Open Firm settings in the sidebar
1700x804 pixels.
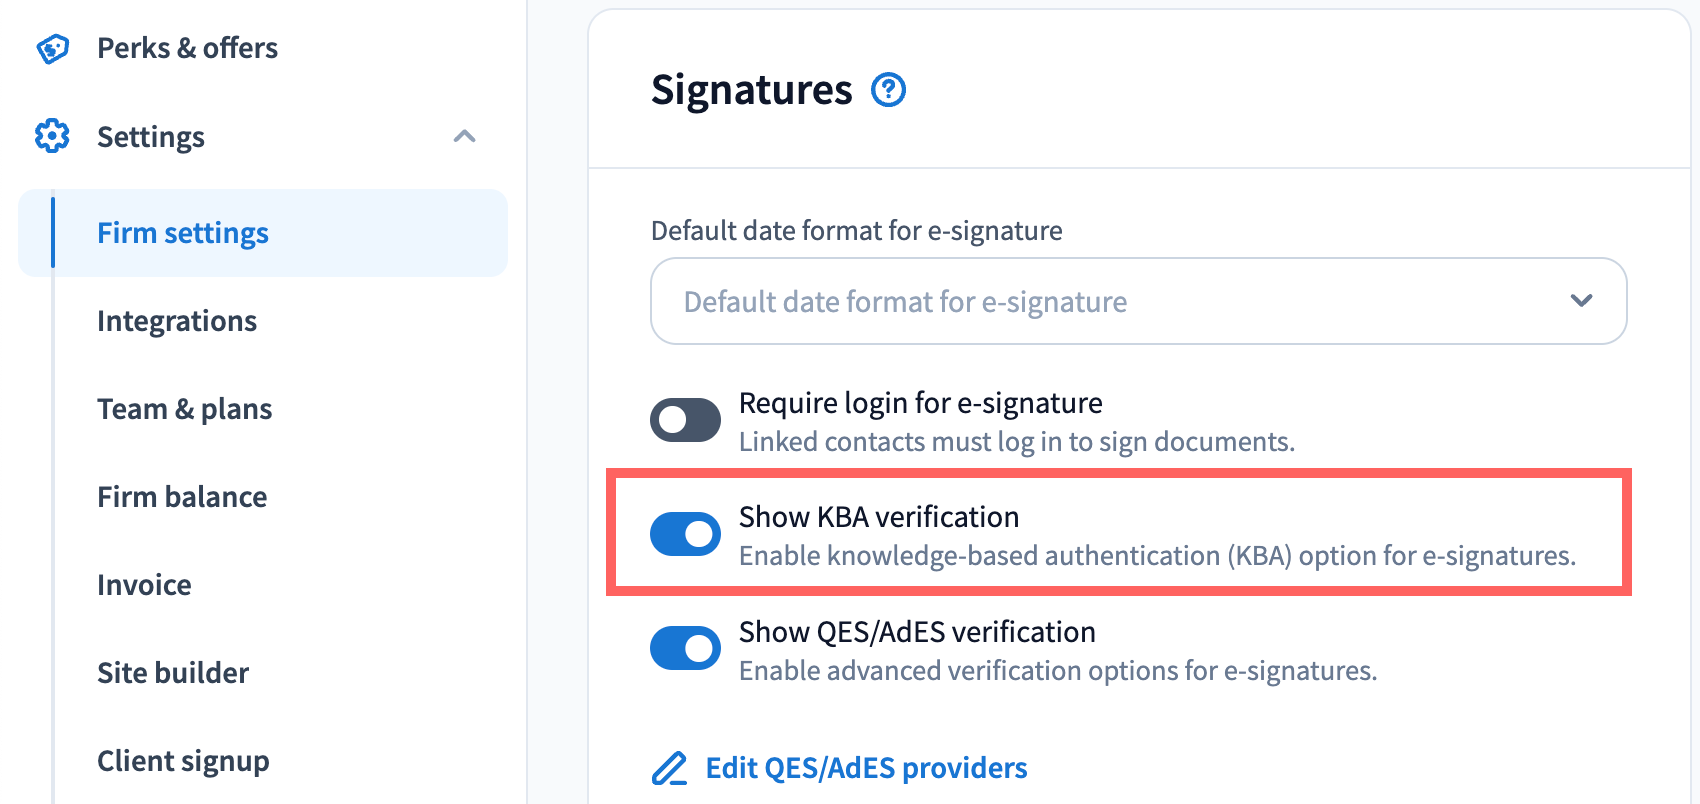183,233
